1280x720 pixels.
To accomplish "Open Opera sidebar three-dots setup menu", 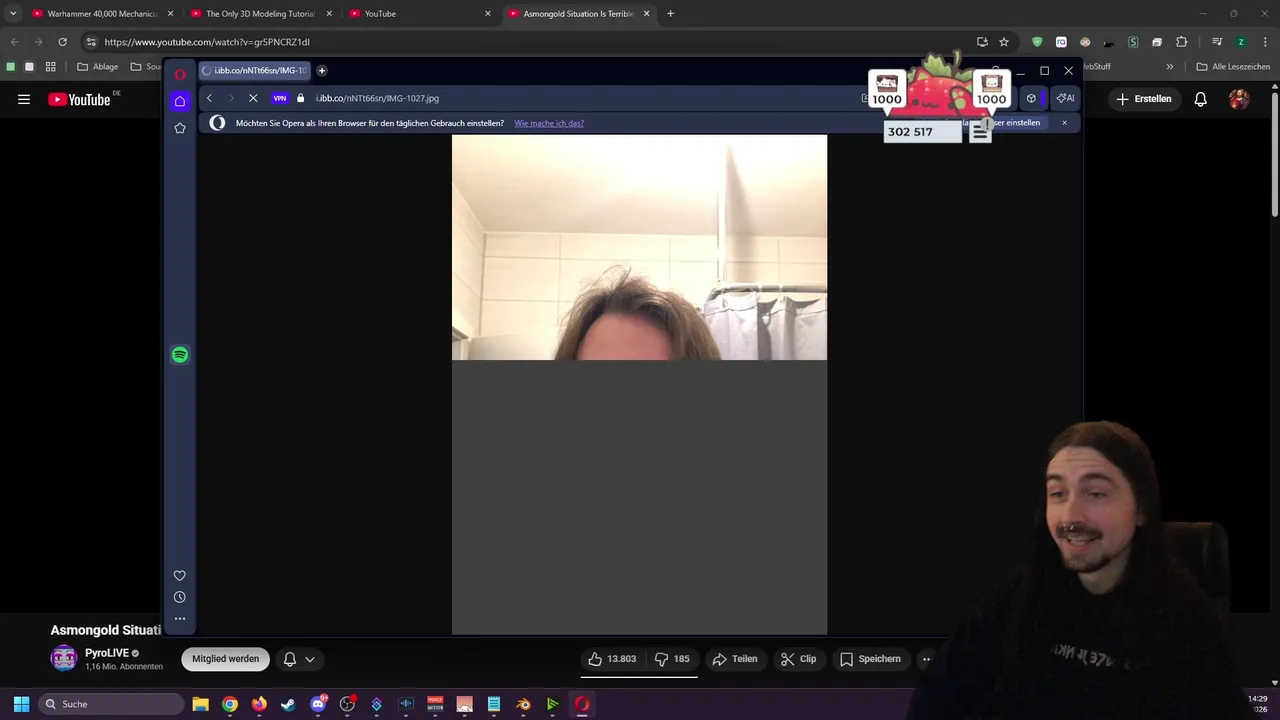I will pos(180,619).
